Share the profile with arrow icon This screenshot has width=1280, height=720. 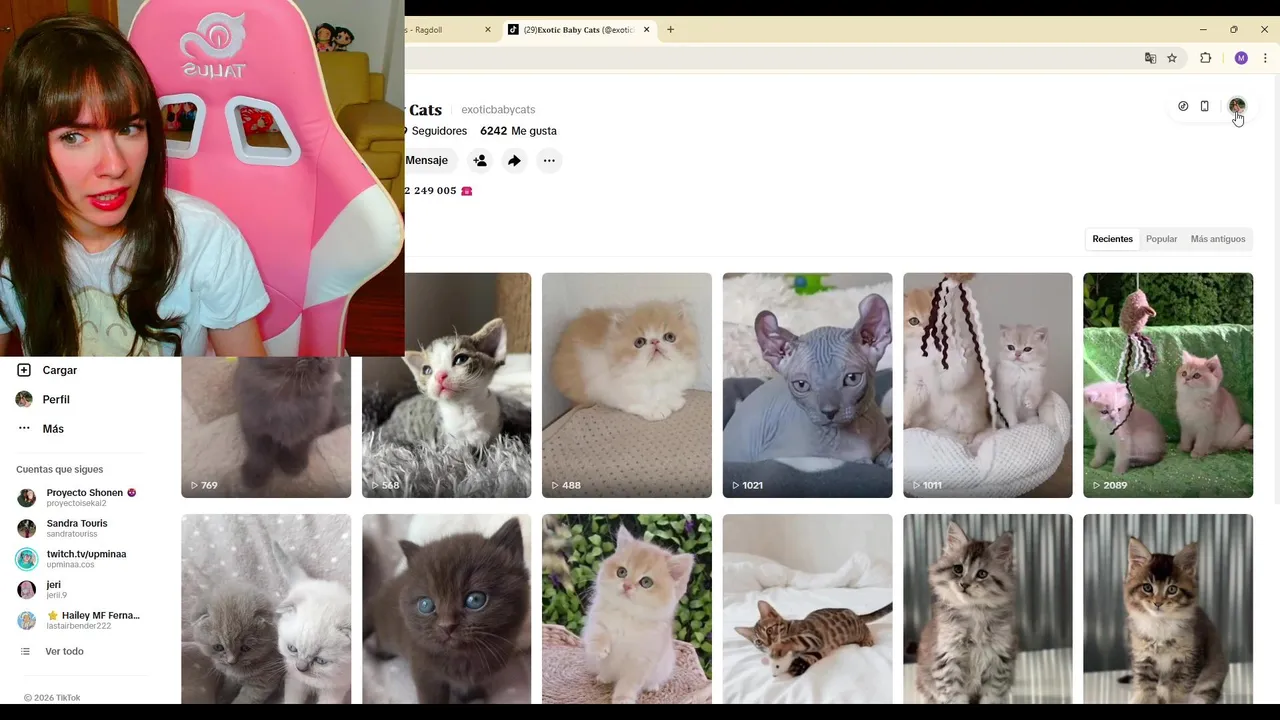[x=514, y=160]
